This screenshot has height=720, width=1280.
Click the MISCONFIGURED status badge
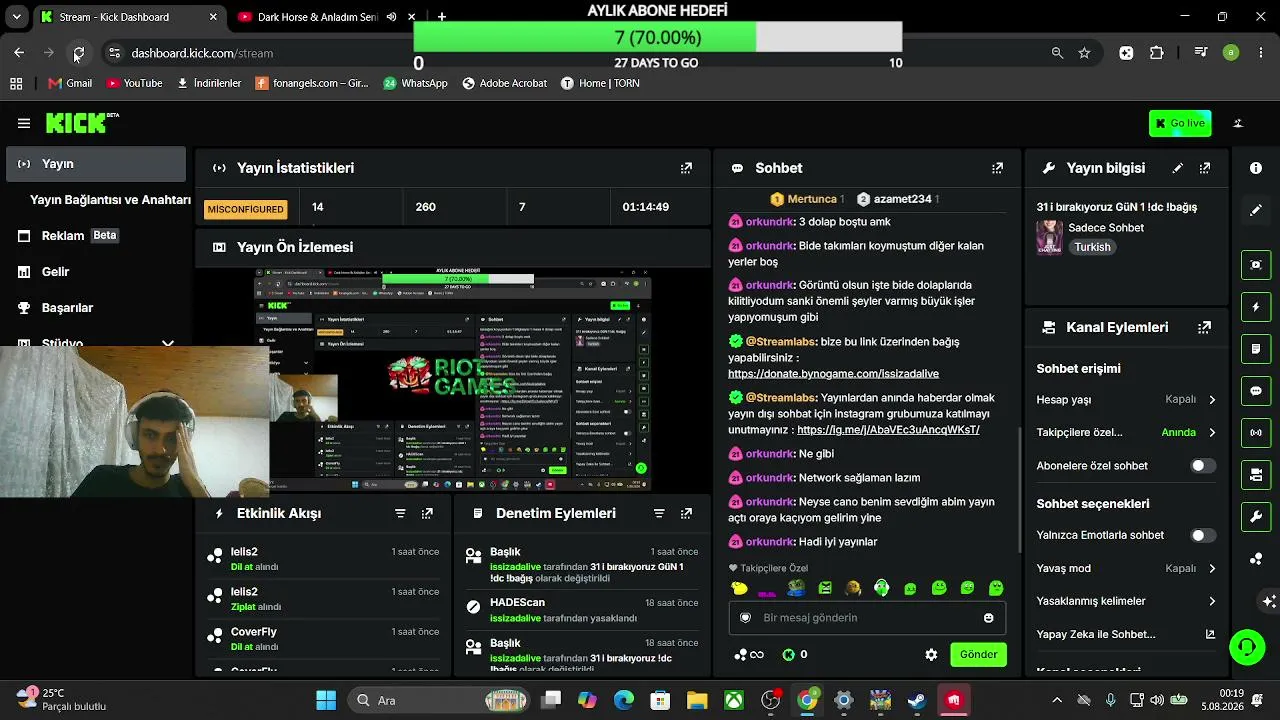(246, 209)
